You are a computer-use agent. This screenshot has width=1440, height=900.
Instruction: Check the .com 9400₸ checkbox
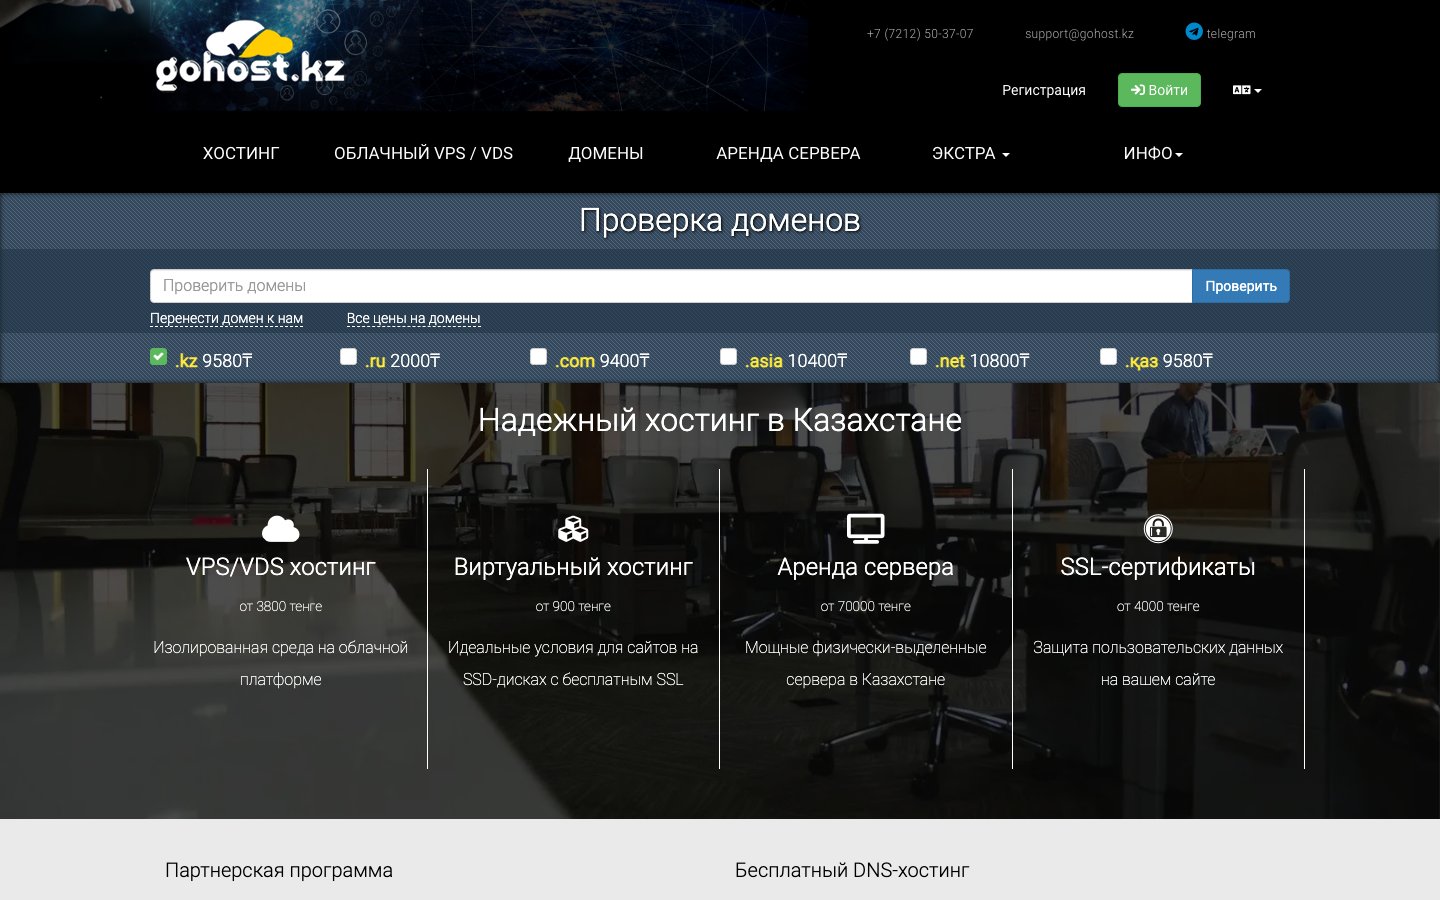pos(538,356)
